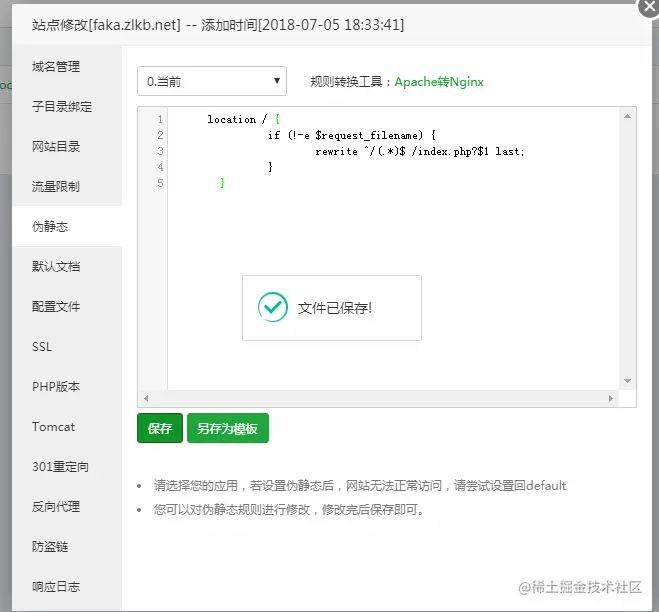
Task: Click the horizontal scrollbar right arrow
Action: point(611,398)
